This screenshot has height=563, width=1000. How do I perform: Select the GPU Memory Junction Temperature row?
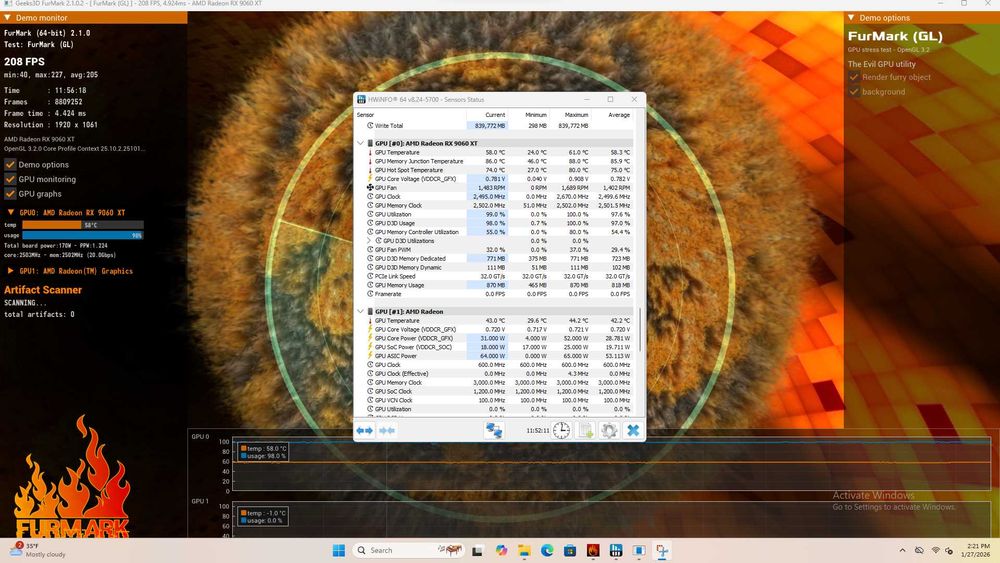tap(495, 161)
